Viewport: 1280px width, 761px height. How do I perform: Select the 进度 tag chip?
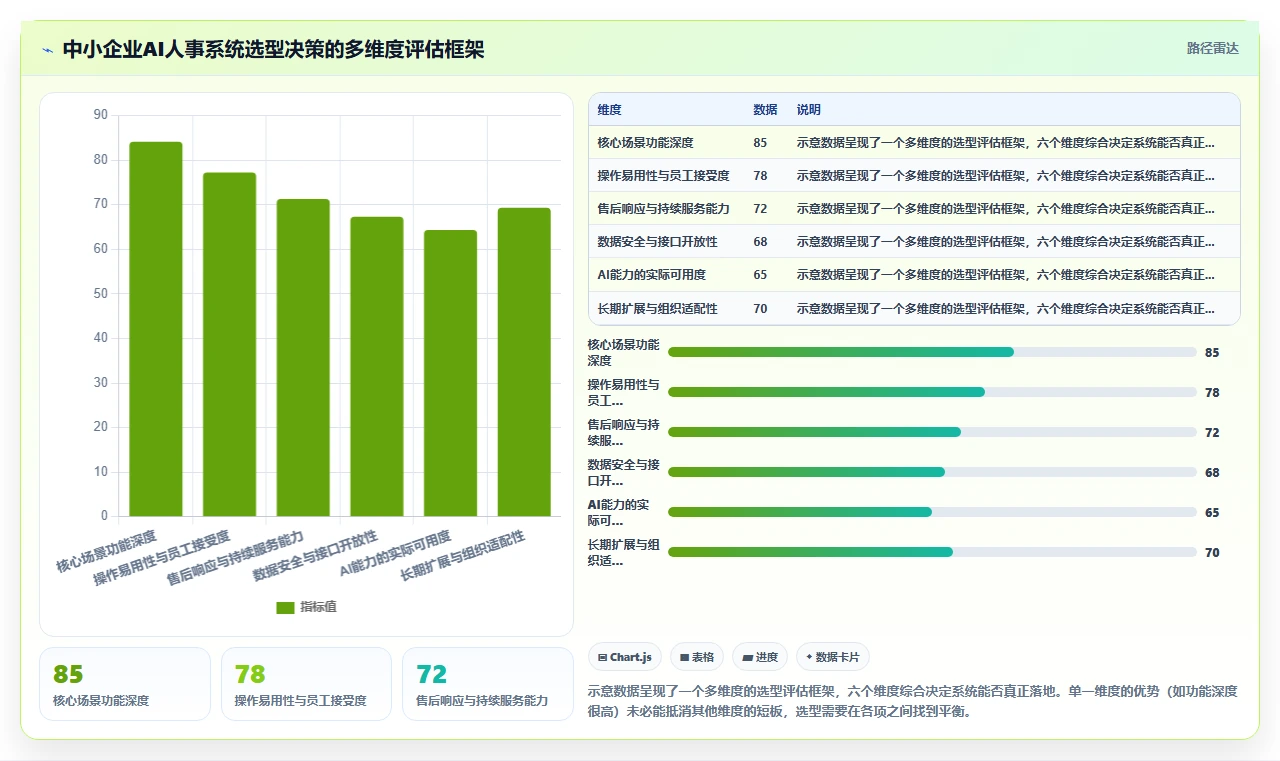[760, 657]
